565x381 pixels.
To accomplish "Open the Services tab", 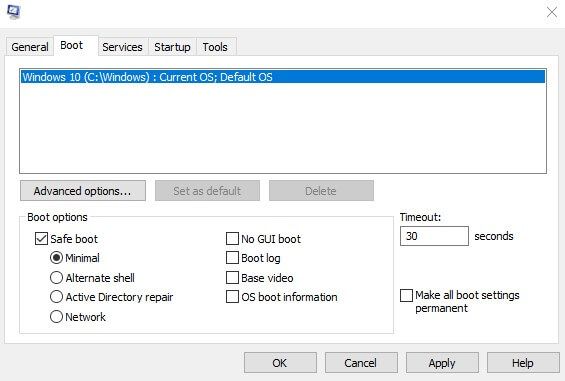I will tap(123, 47).
